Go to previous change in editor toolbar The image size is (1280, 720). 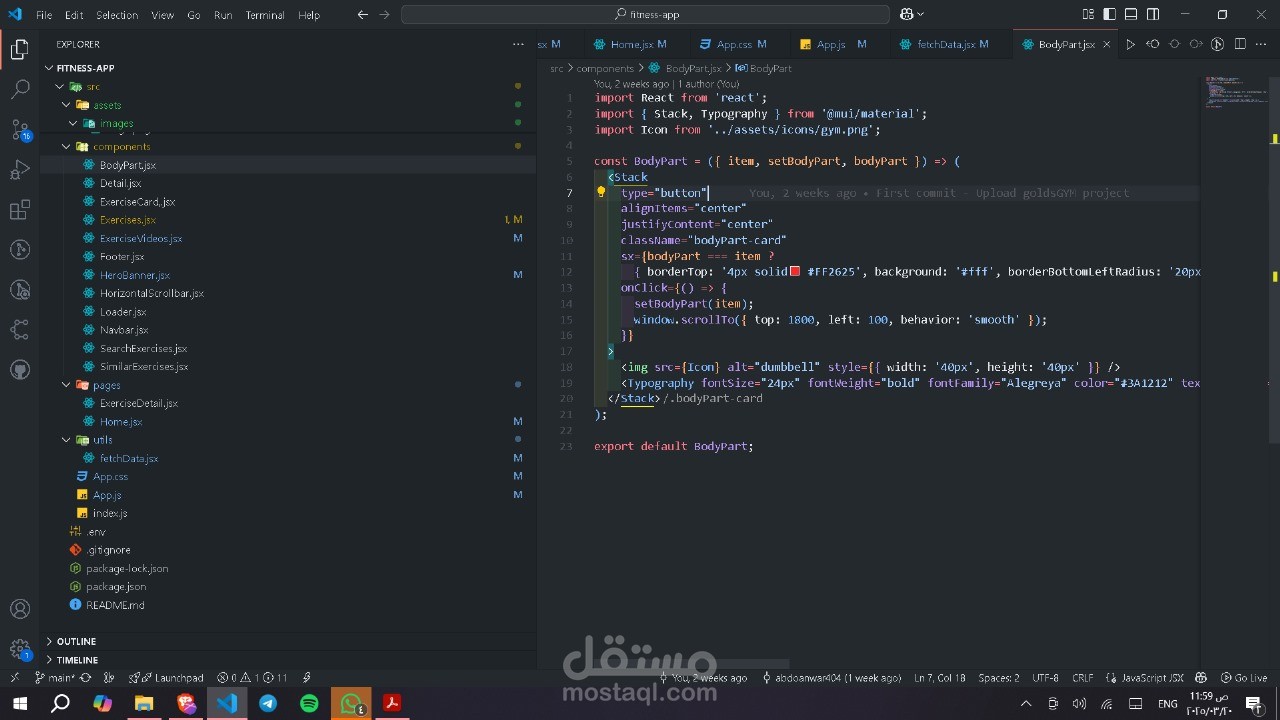pyautogui.click(x=1153, y=44)
